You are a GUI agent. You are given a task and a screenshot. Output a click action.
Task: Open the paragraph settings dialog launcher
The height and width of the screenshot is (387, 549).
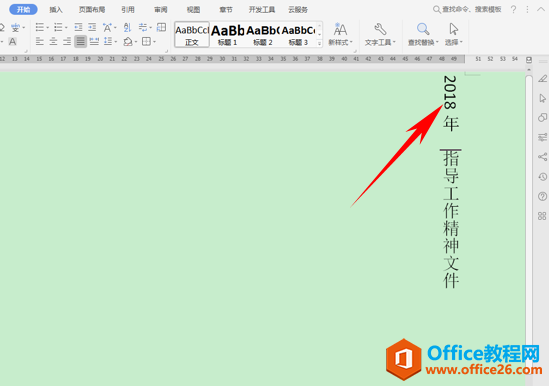coord(166,51)
